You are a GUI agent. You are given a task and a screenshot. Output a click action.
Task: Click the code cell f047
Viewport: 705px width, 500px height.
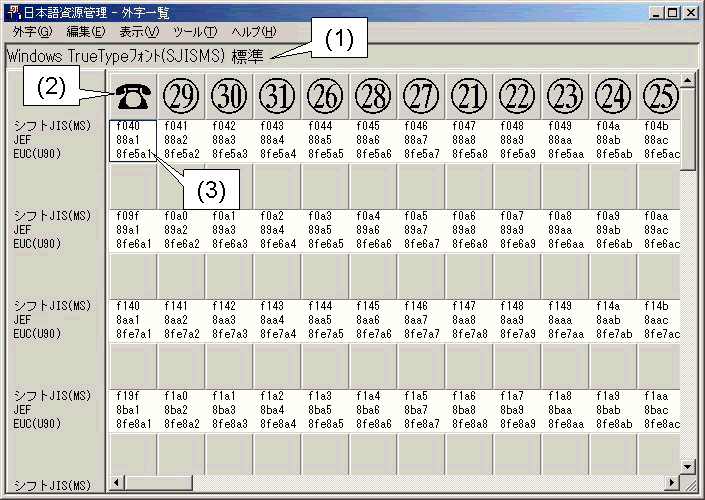point(465,126)
